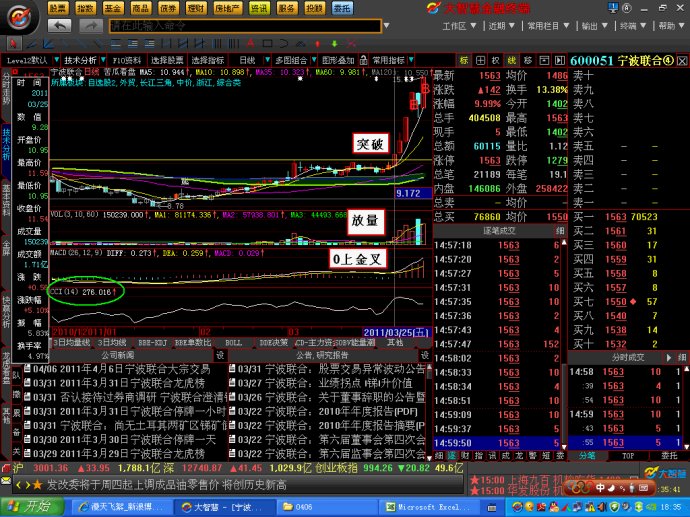
Task: Click the 选择指标 button
Action: (208, 60)
